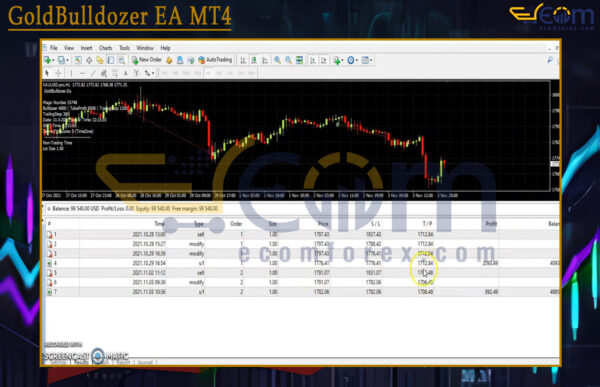The image size is (600, 387).
Task: Open the File menu
Action: coord(54,48)
